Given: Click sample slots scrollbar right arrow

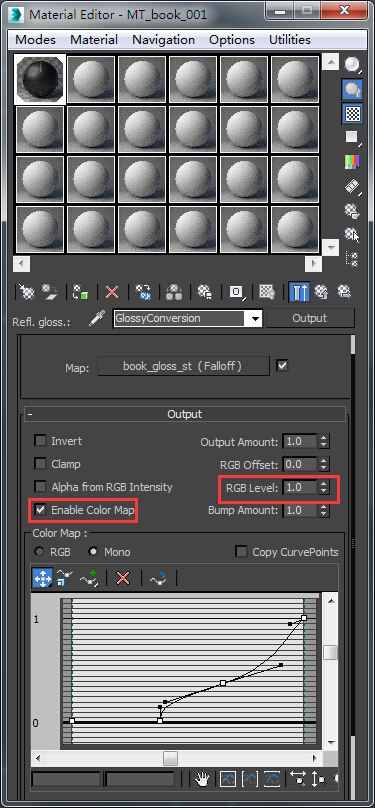Looking at the screenshot, I should tap(313, 264).
